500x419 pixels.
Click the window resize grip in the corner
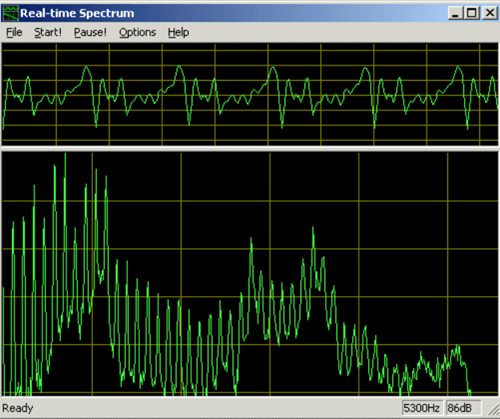[x=493, y=409]
